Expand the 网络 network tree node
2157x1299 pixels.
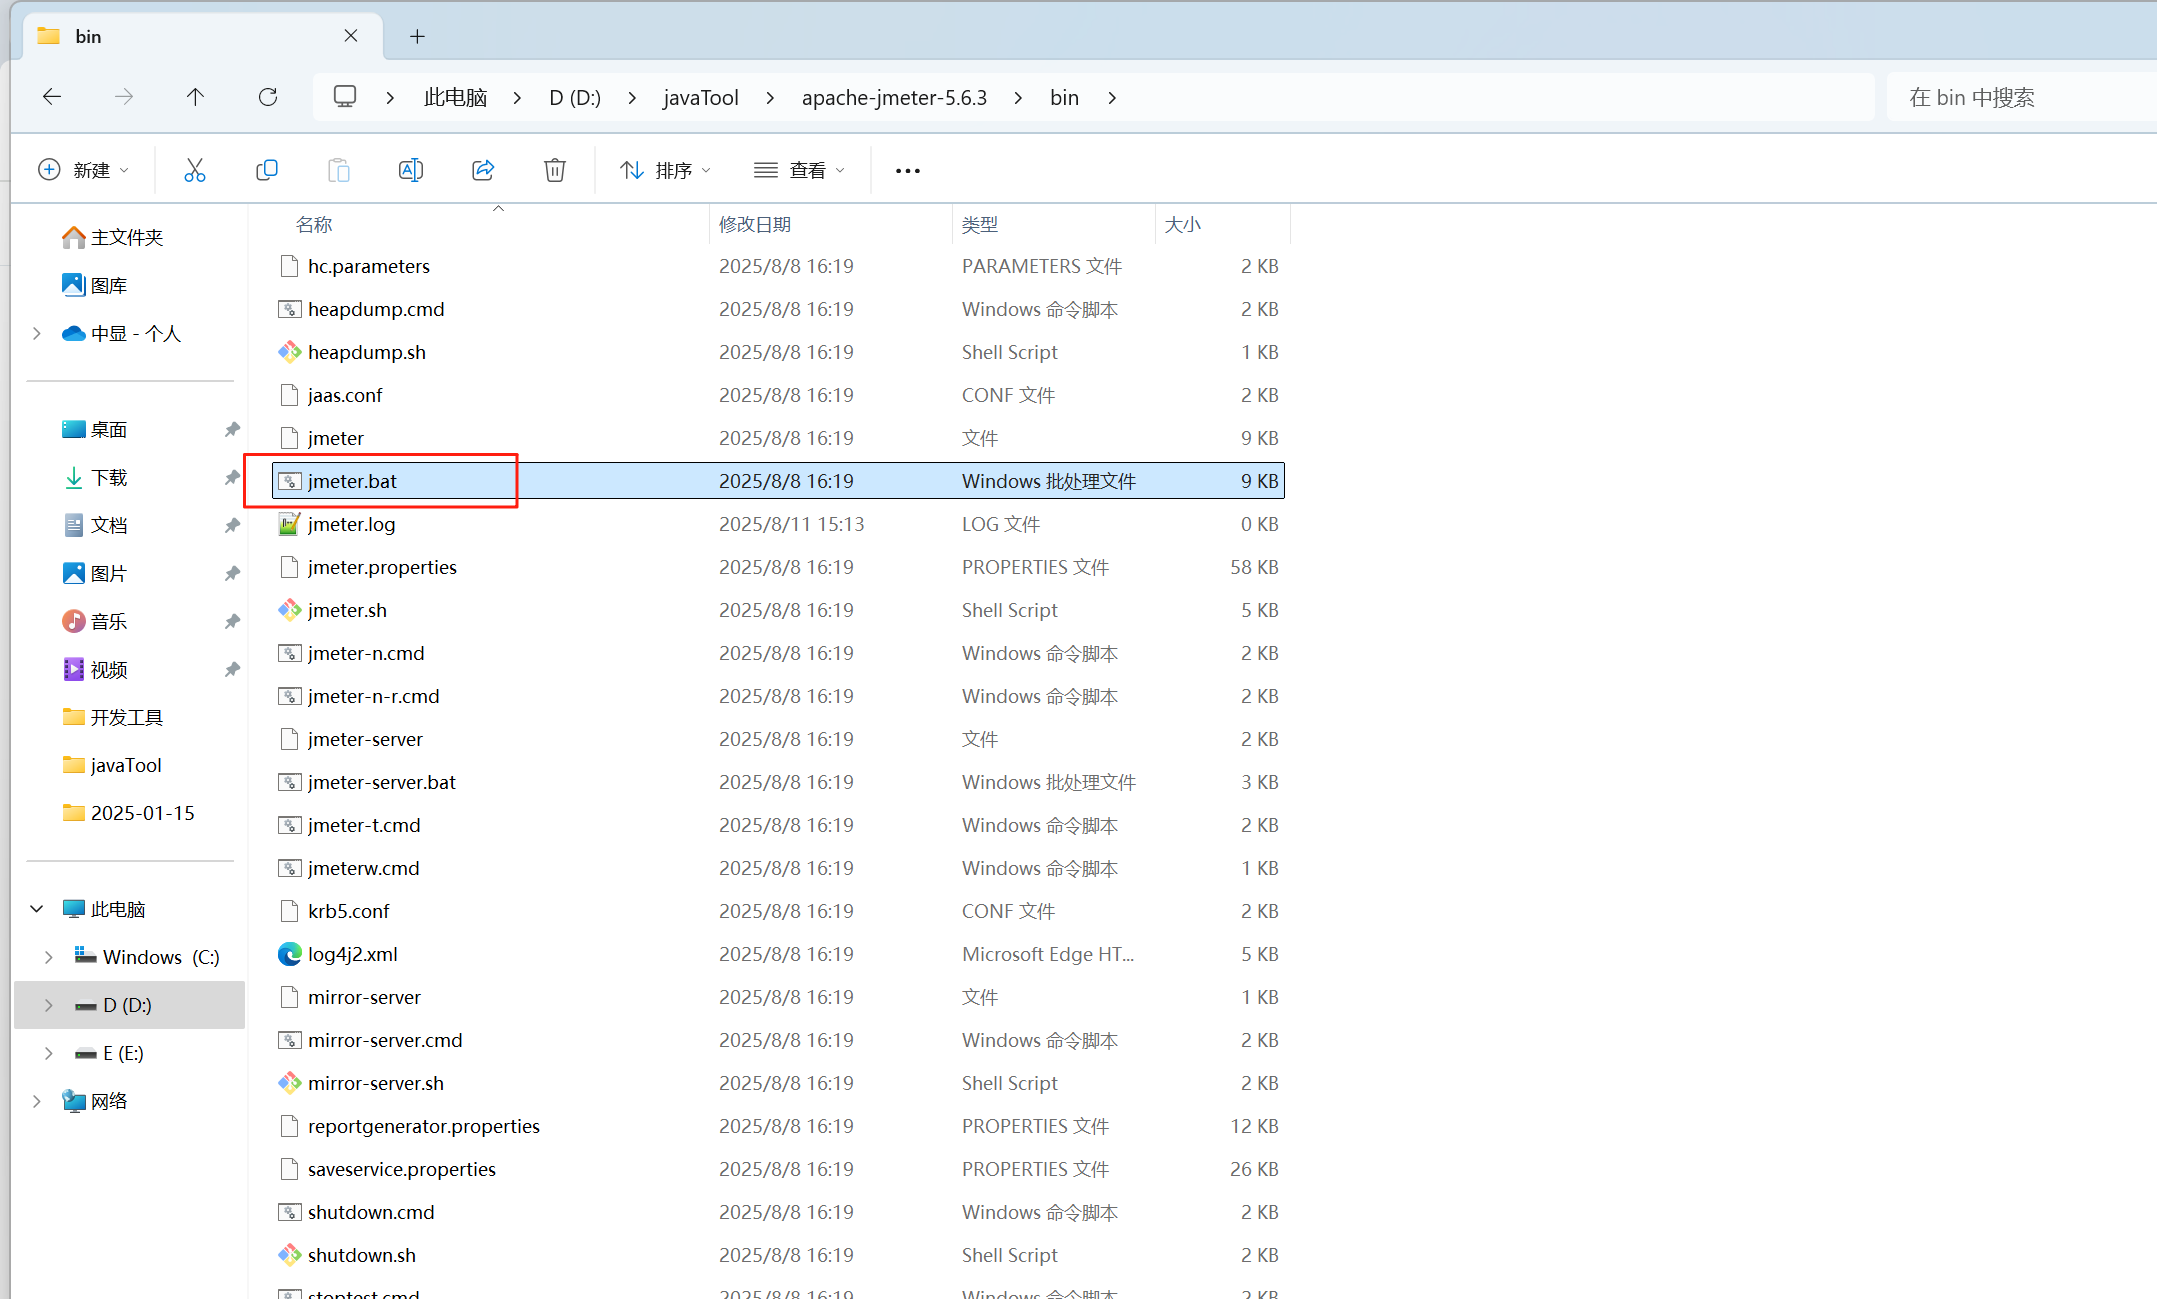37,1101
